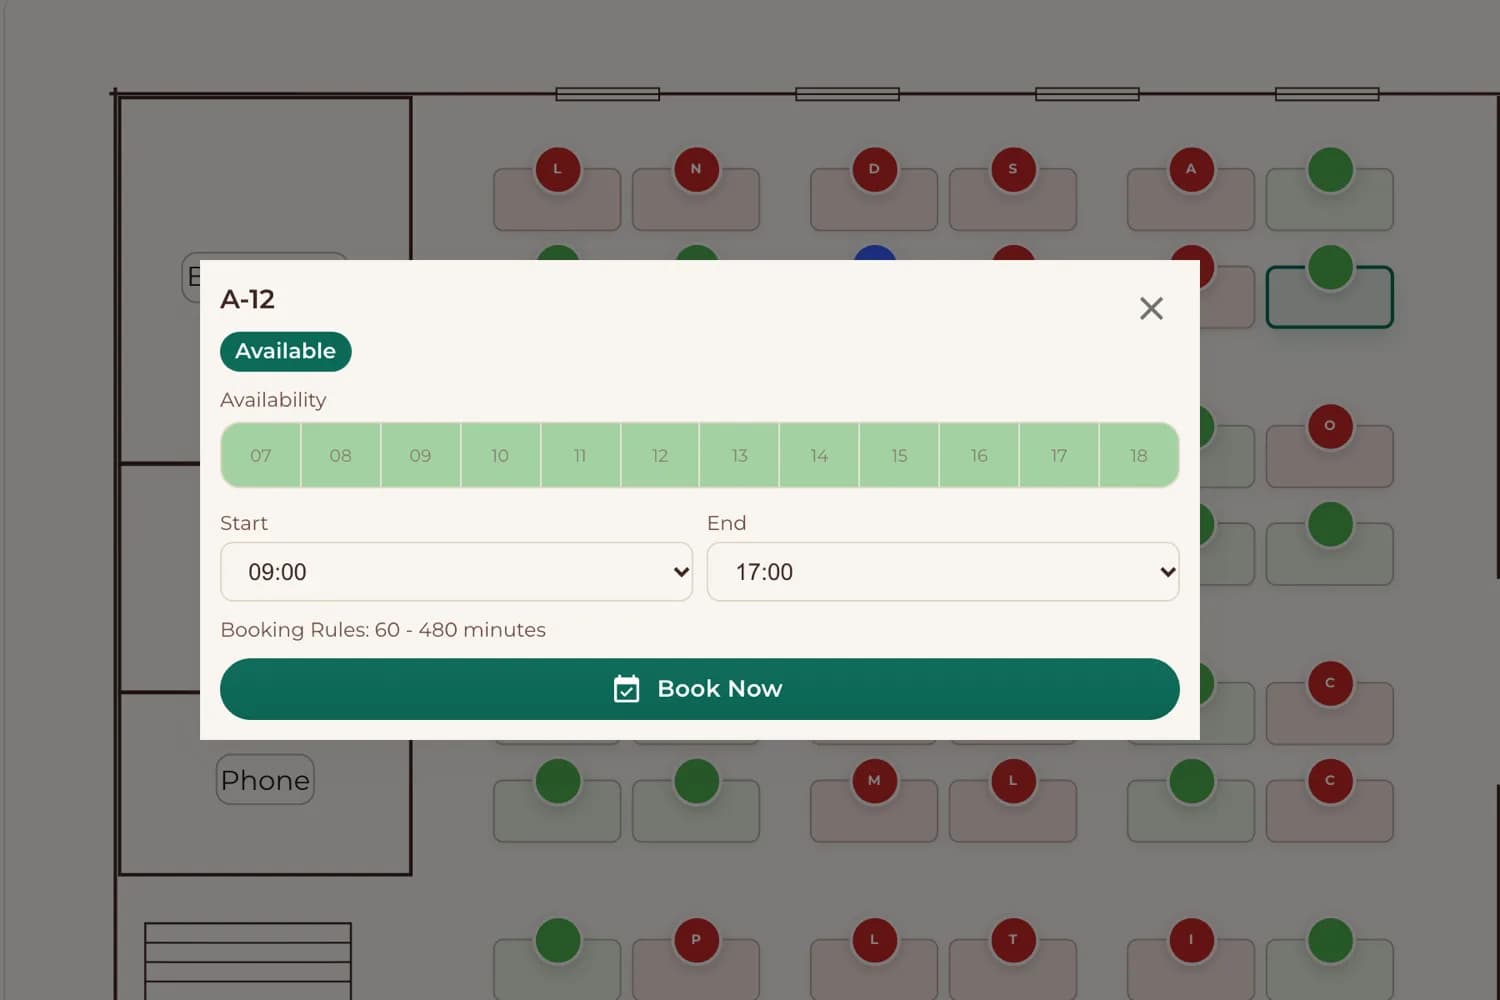1500x1000 pixels.
Task: Click the occupied desk marker labeled O
Action: pyautogui.click(x=1330, y=426)
